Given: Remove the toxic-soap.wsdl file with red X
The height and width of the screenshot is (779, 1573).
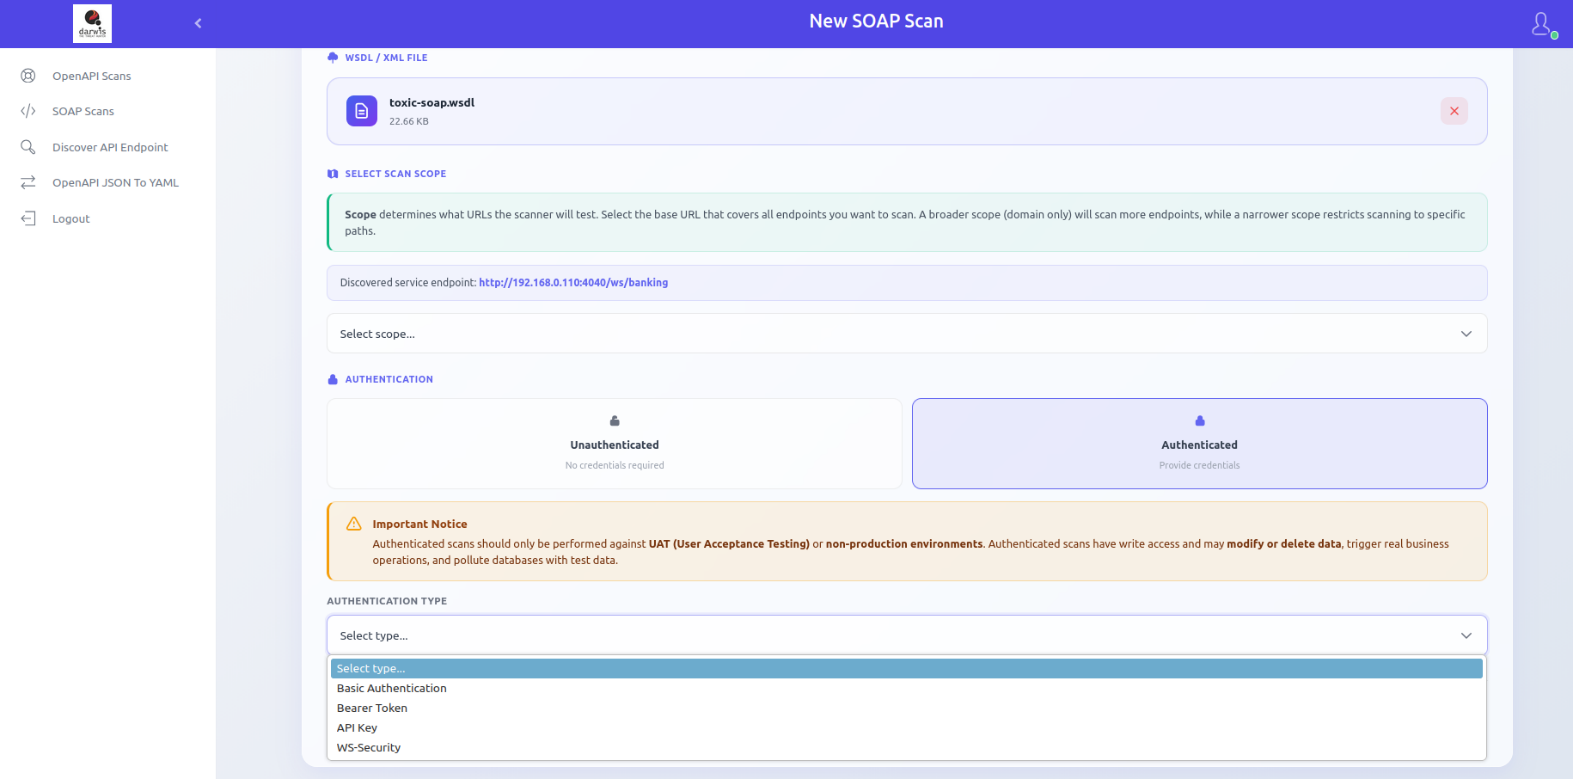Looking at the screenshot, I should (1453, 111).
